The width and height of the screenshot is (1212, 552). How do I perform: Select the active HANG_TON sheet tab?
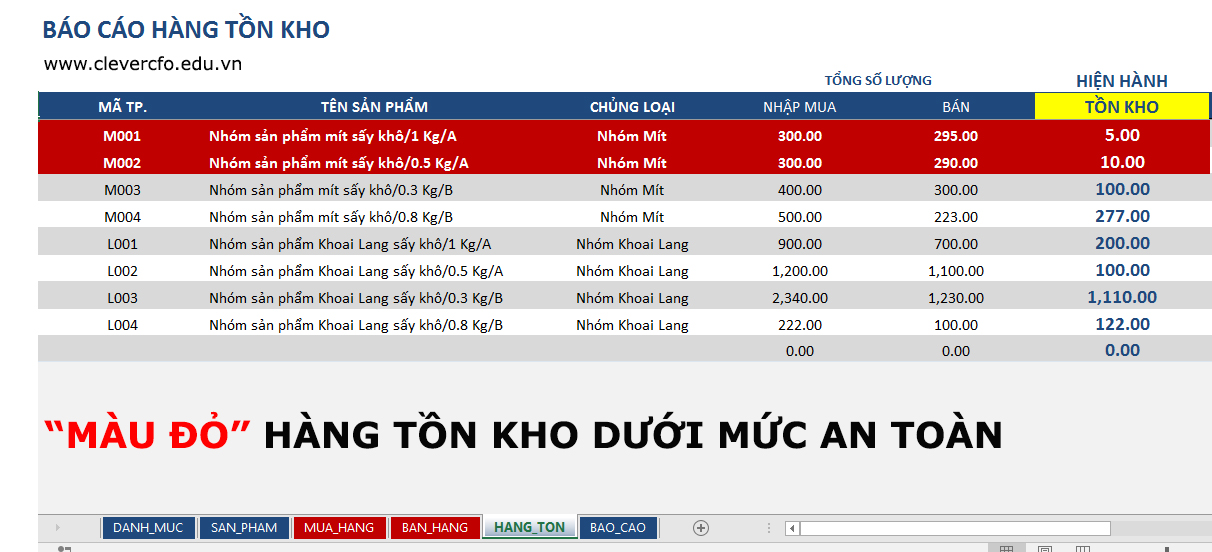click(529, 528)
